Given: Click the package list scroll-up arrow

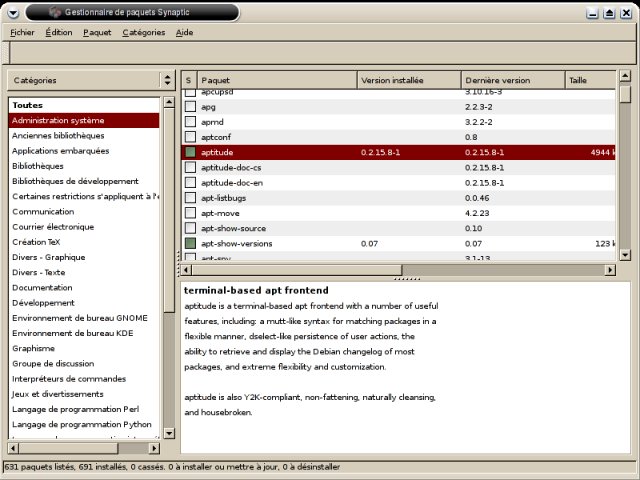Looking at the screenshot, I should click(625, 77).
